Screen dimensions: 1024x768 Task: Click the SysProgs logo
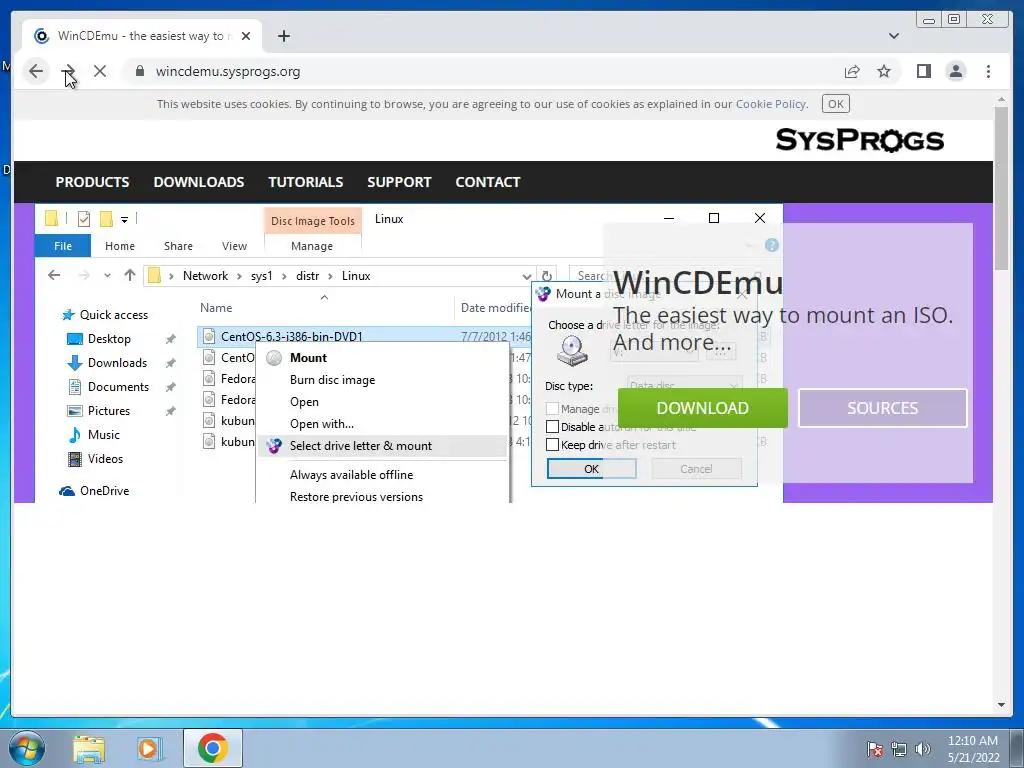859,140
